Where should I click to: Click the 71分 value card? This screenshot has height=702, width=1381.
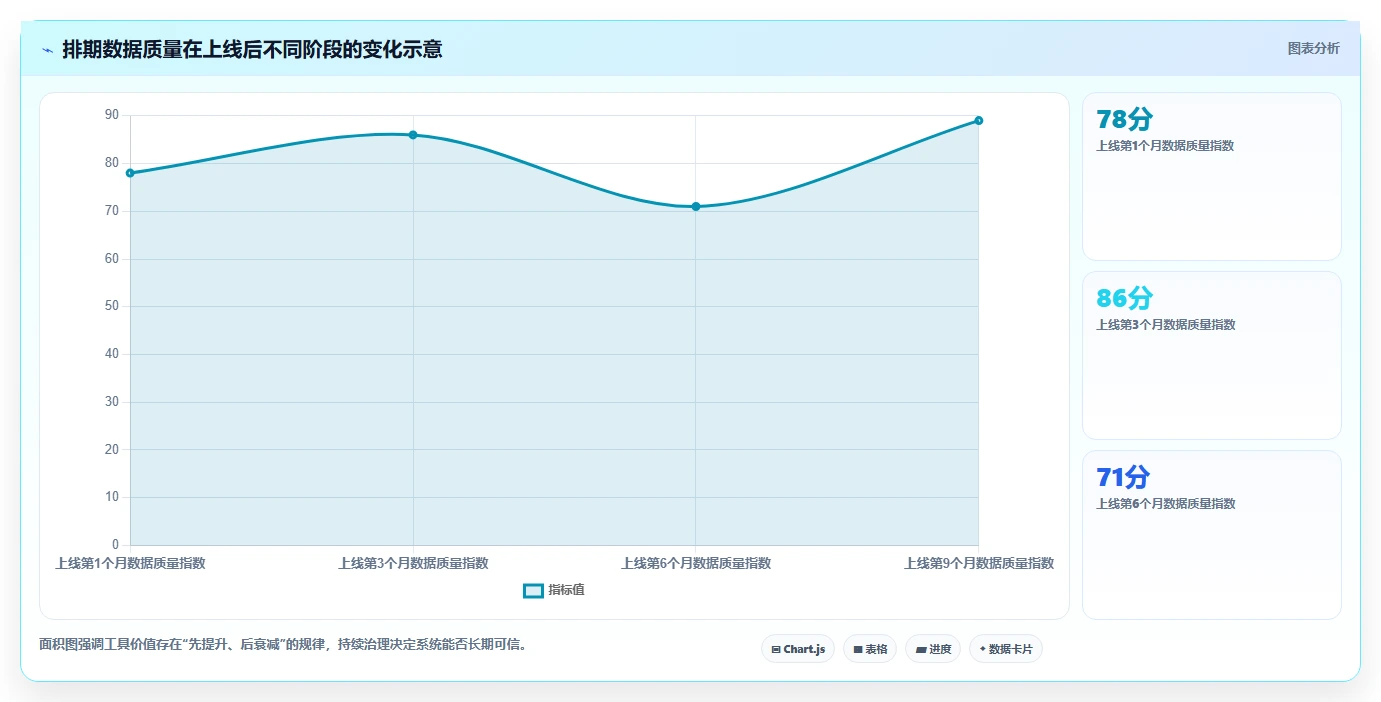[1211, 535]
